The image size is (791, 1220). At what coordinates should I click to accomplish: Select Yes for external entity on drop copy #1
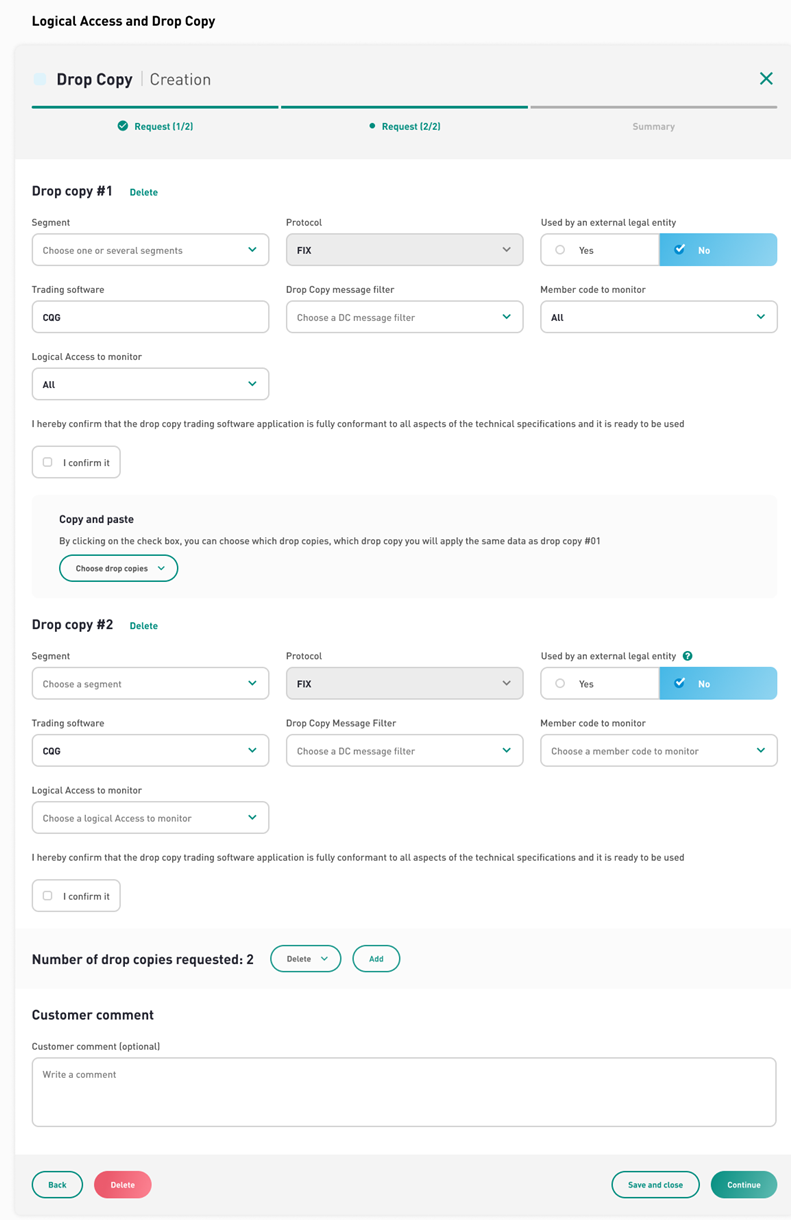(600, 250)
